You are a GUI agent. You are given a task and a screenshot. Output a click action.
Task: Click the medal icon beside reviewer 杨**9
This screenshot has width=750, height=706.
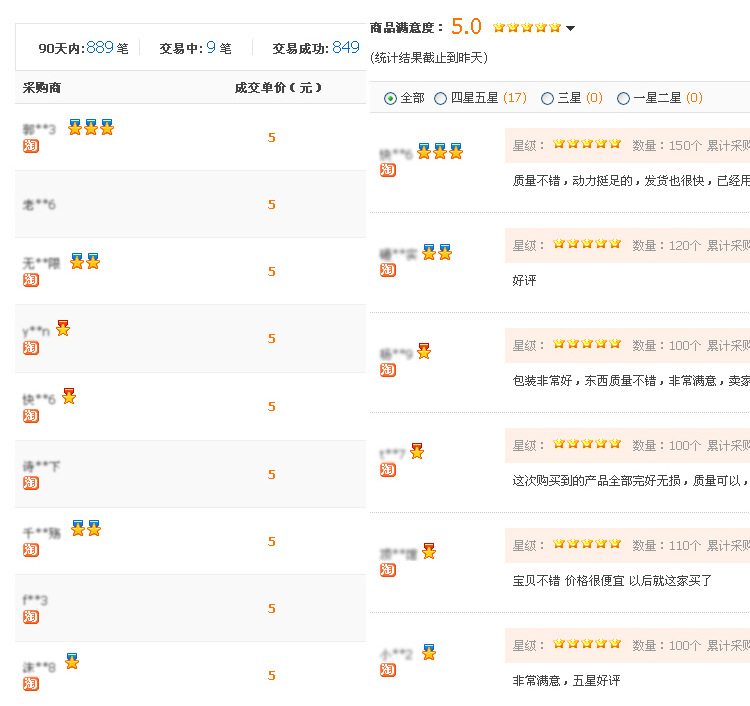424,351
